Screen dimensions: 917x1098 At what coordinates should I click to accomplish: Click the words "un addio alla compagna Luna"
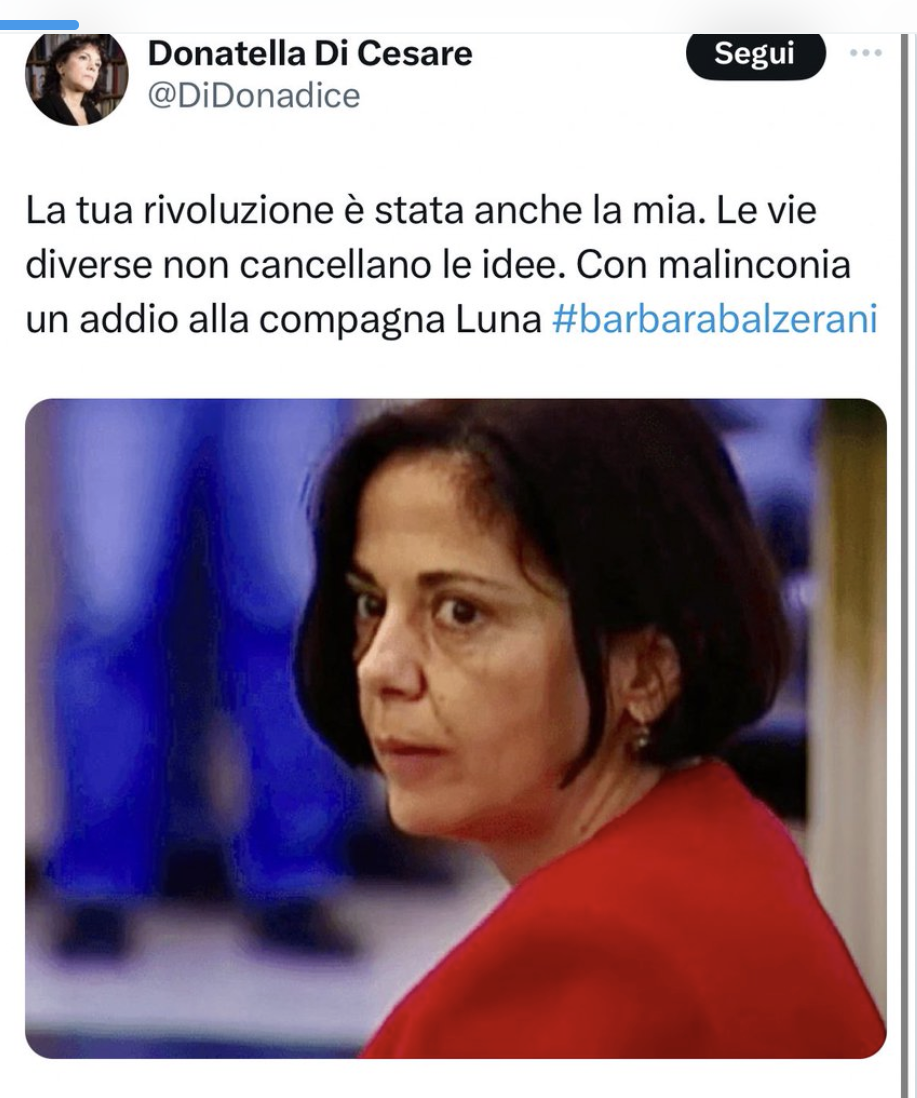(284, 320)
